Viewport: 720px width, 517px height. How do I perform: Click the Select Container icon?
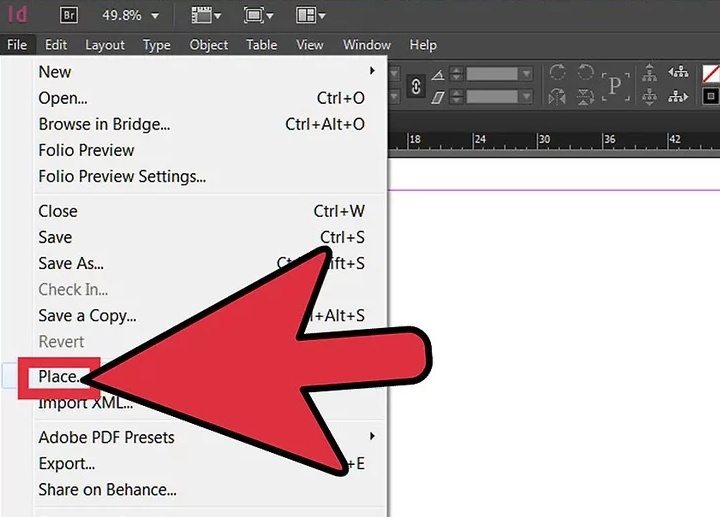coord(649,73)
